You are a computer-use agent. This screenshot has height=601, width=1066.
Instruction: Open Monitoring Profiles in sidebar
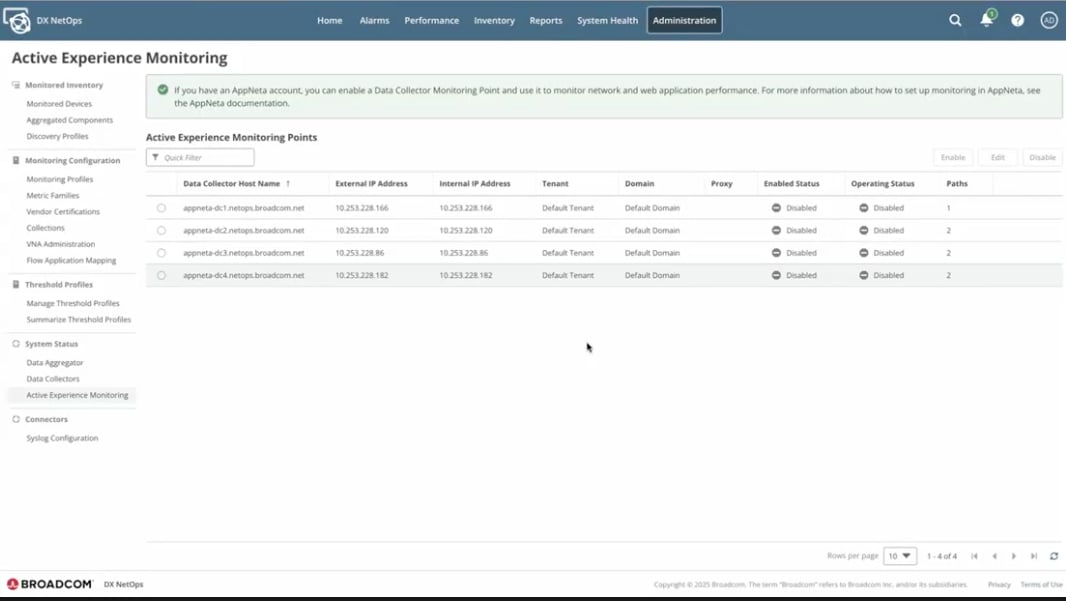60,179
